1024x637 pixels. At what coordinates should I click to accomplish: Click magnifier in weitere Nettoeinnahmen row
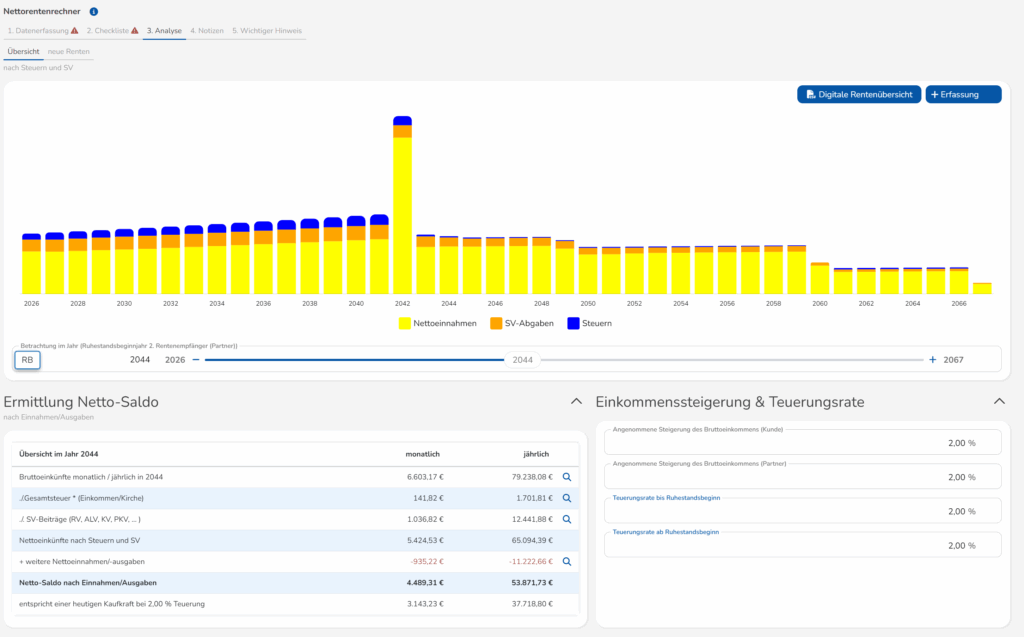567,561
